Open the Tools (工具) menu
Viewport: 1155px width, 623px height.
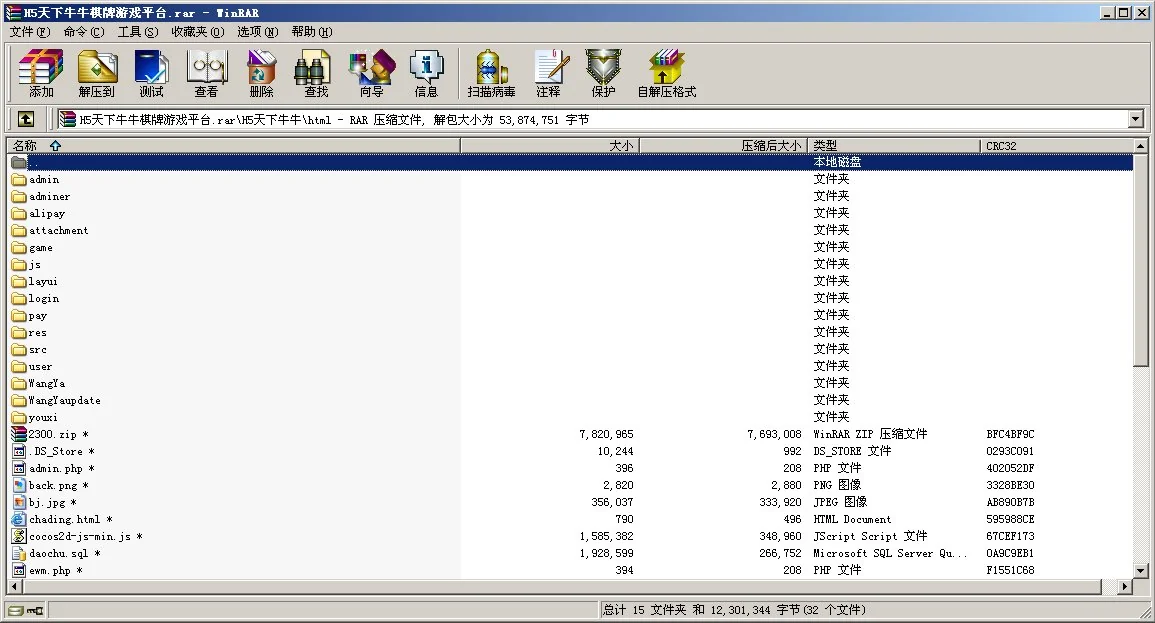coord(137,32)
